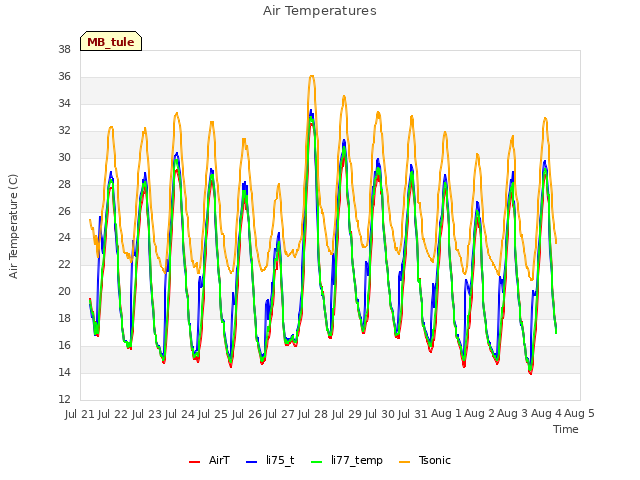Select the li75_t legend label
640x480 pixels.
[x=280, y=460]
